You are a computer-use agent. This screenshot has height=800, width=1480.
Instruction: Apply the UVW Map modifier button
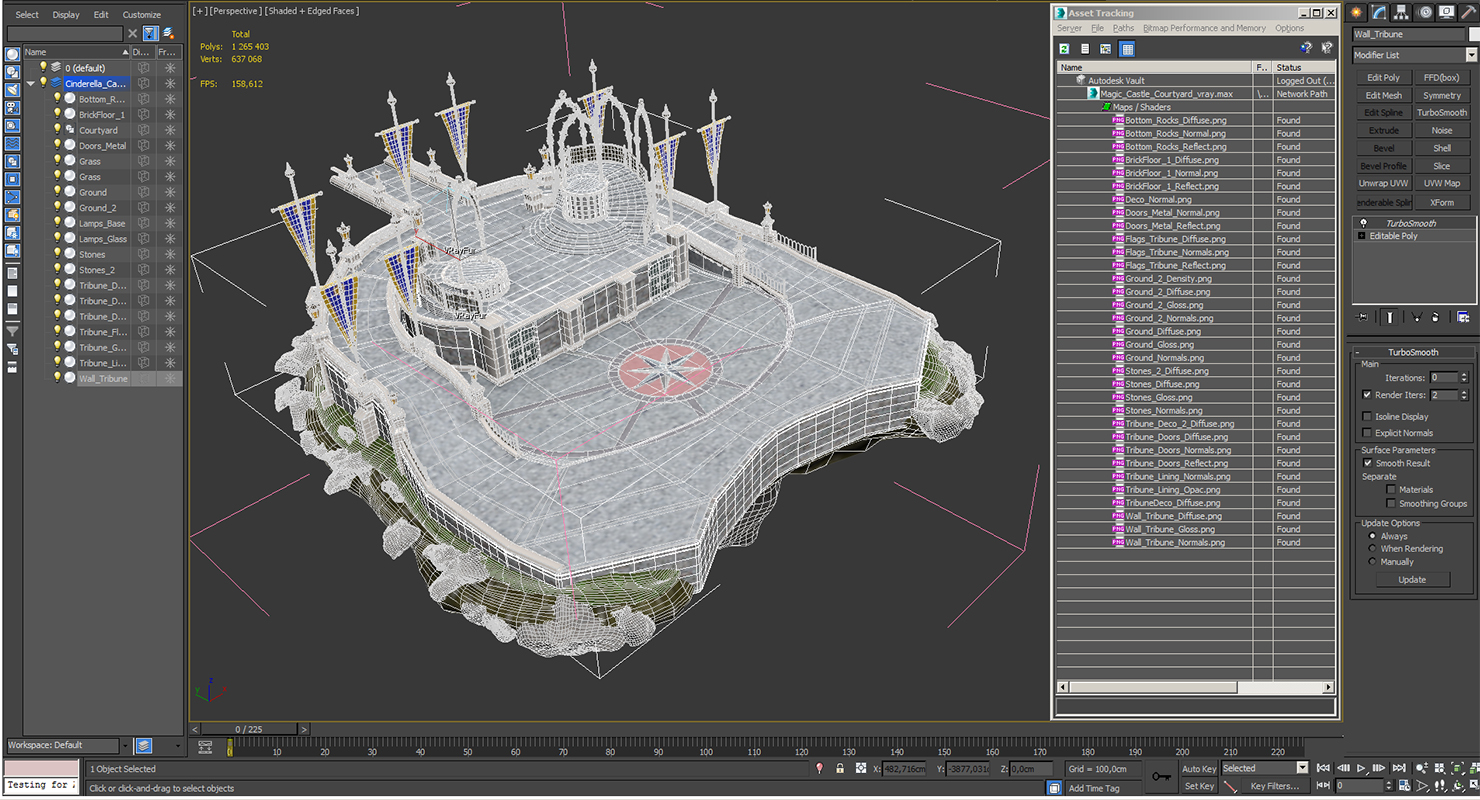click(1441, 184)
